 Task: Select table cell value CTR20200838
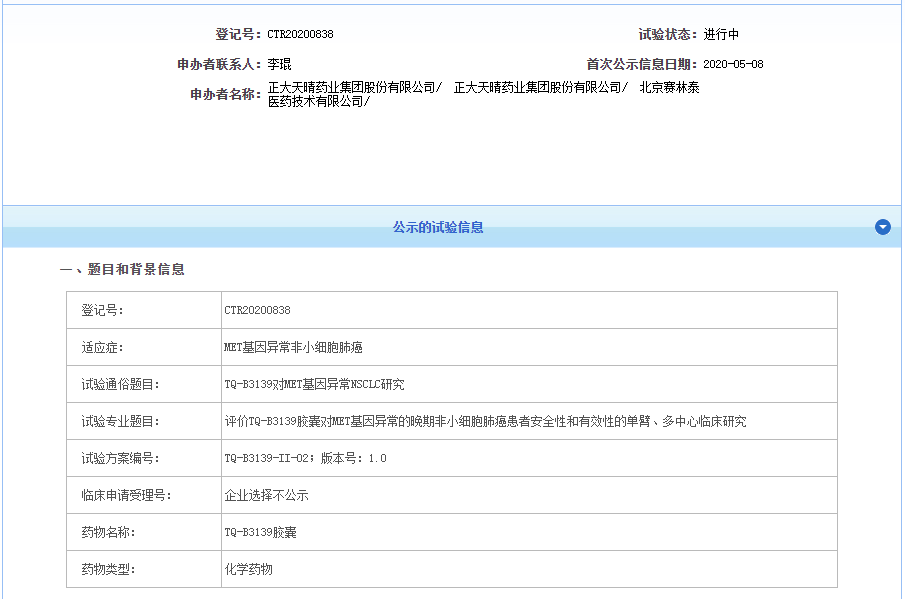[x=257, y=310]
